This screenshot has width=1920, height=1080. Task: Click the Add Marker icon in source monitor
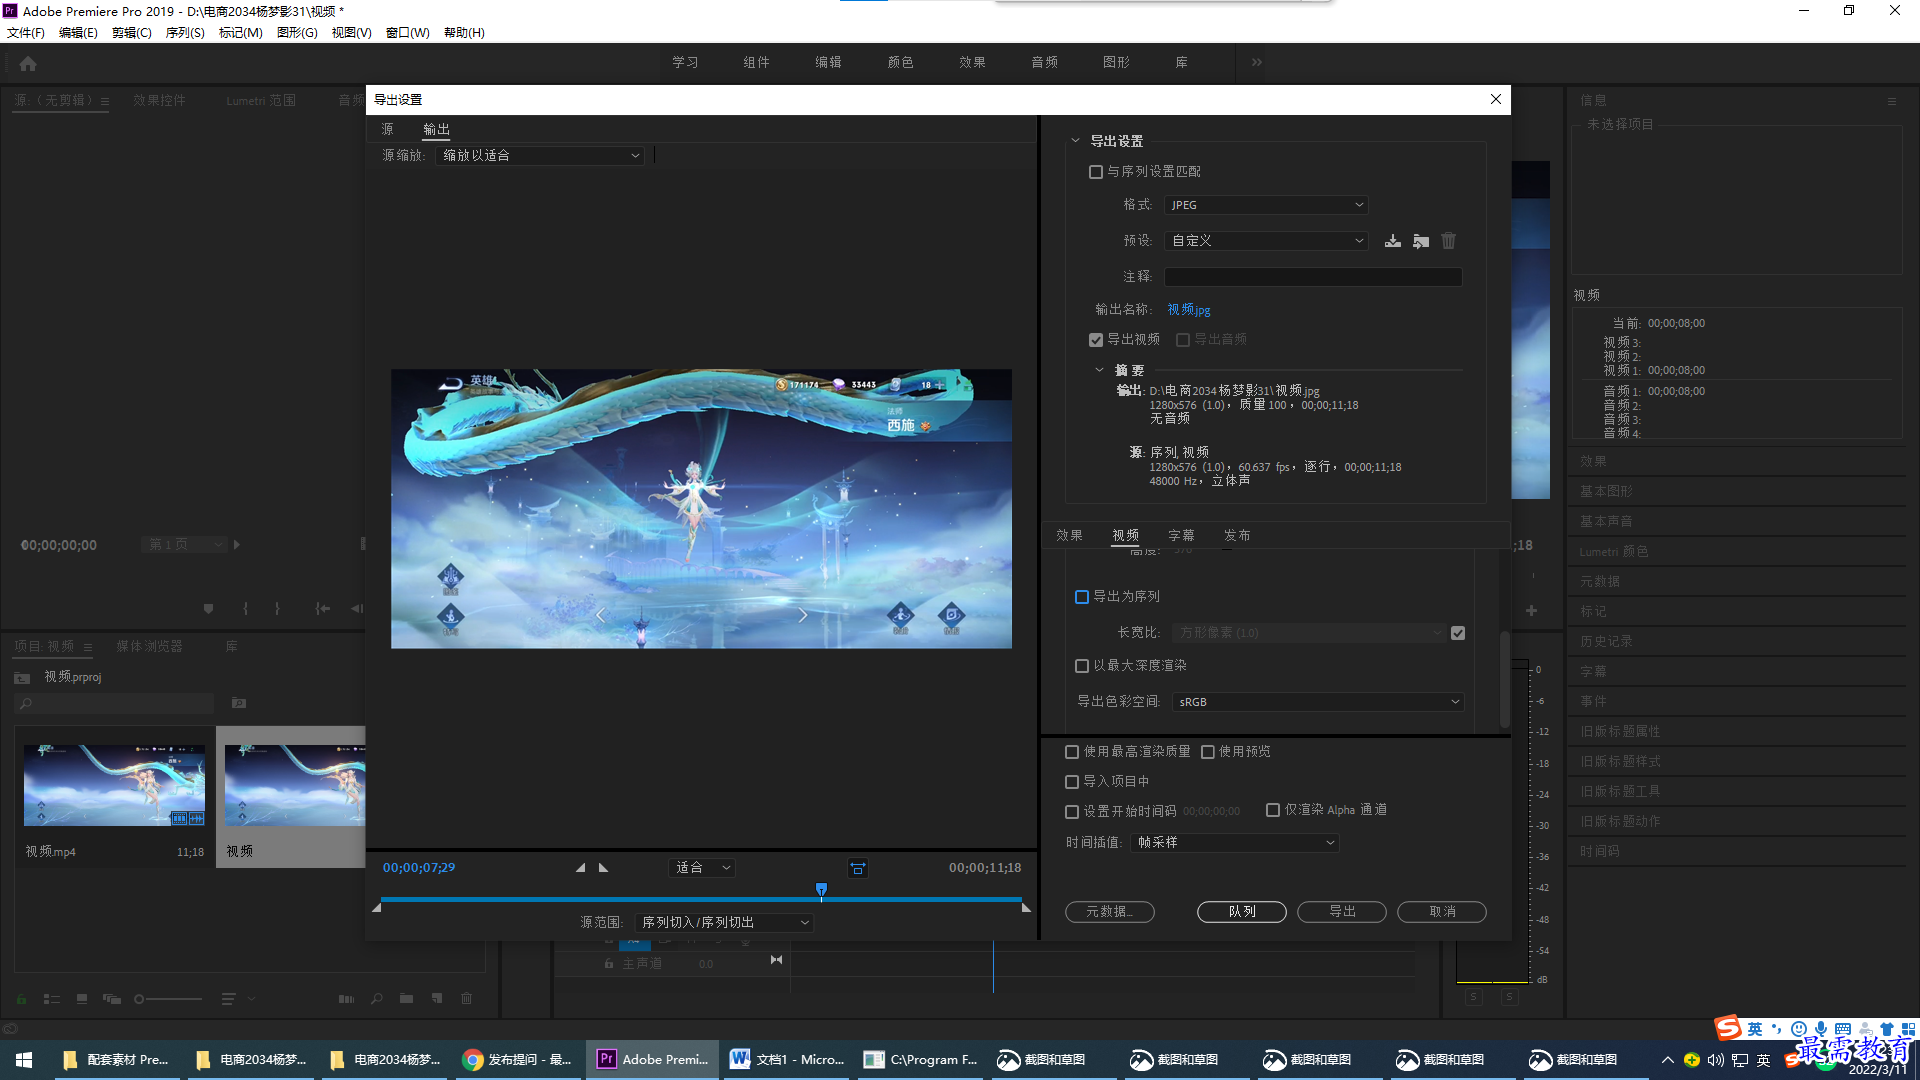pos(208,608)
